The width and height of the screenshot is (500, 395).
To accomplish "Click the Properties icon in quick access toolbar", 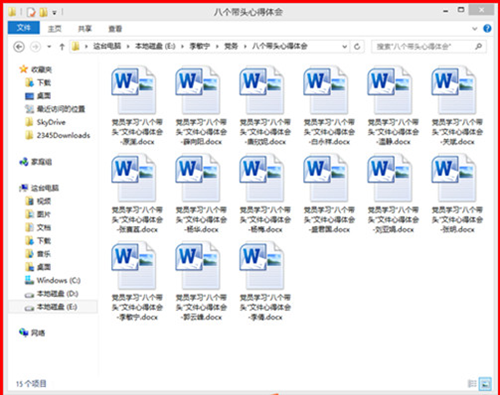I will pyautogui.click(x=31, y=12).
